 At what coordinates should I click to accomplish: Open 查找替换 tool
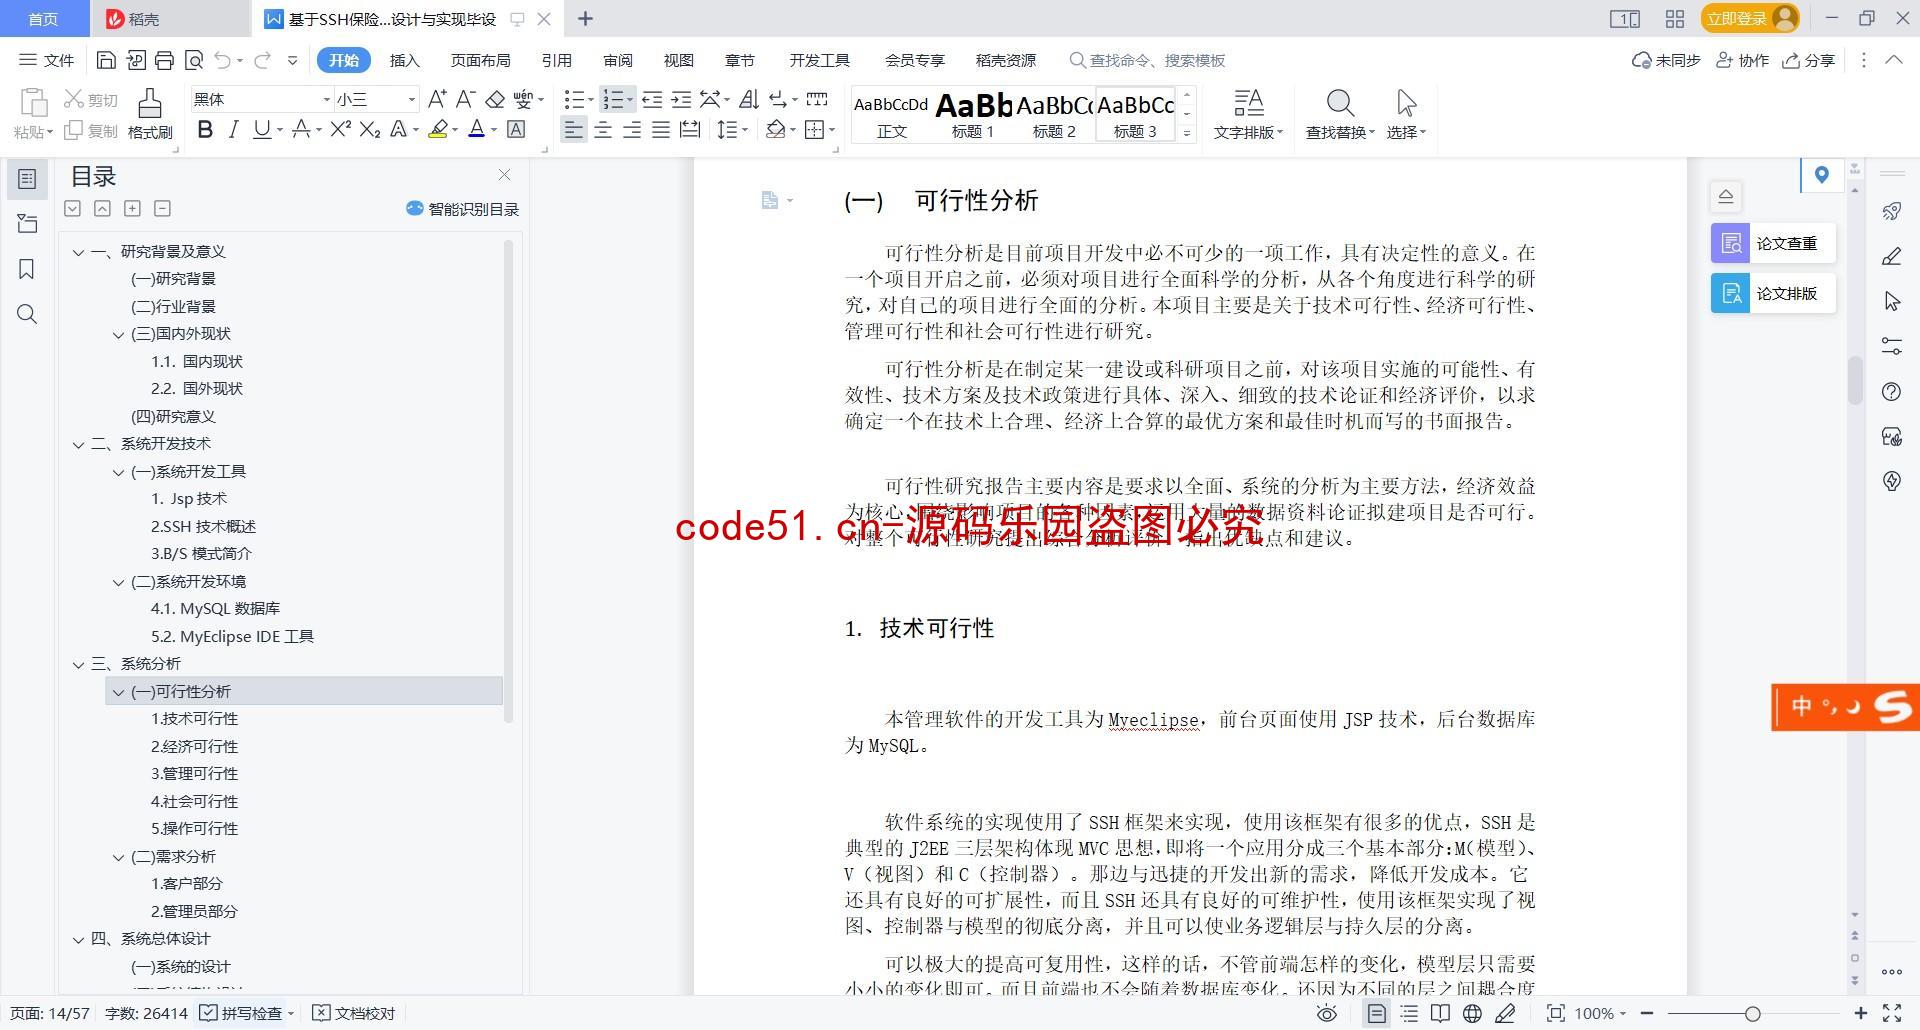coord(1340,114)
